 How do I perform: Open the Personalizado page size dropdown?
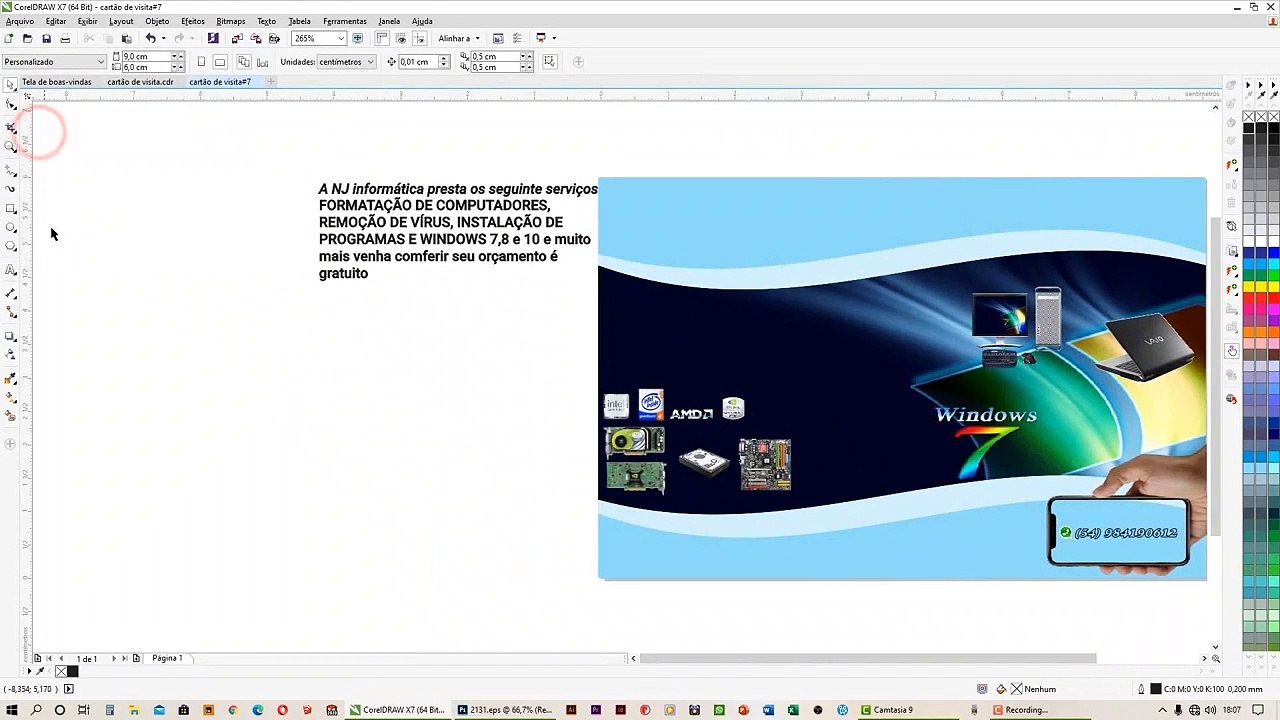54,62
